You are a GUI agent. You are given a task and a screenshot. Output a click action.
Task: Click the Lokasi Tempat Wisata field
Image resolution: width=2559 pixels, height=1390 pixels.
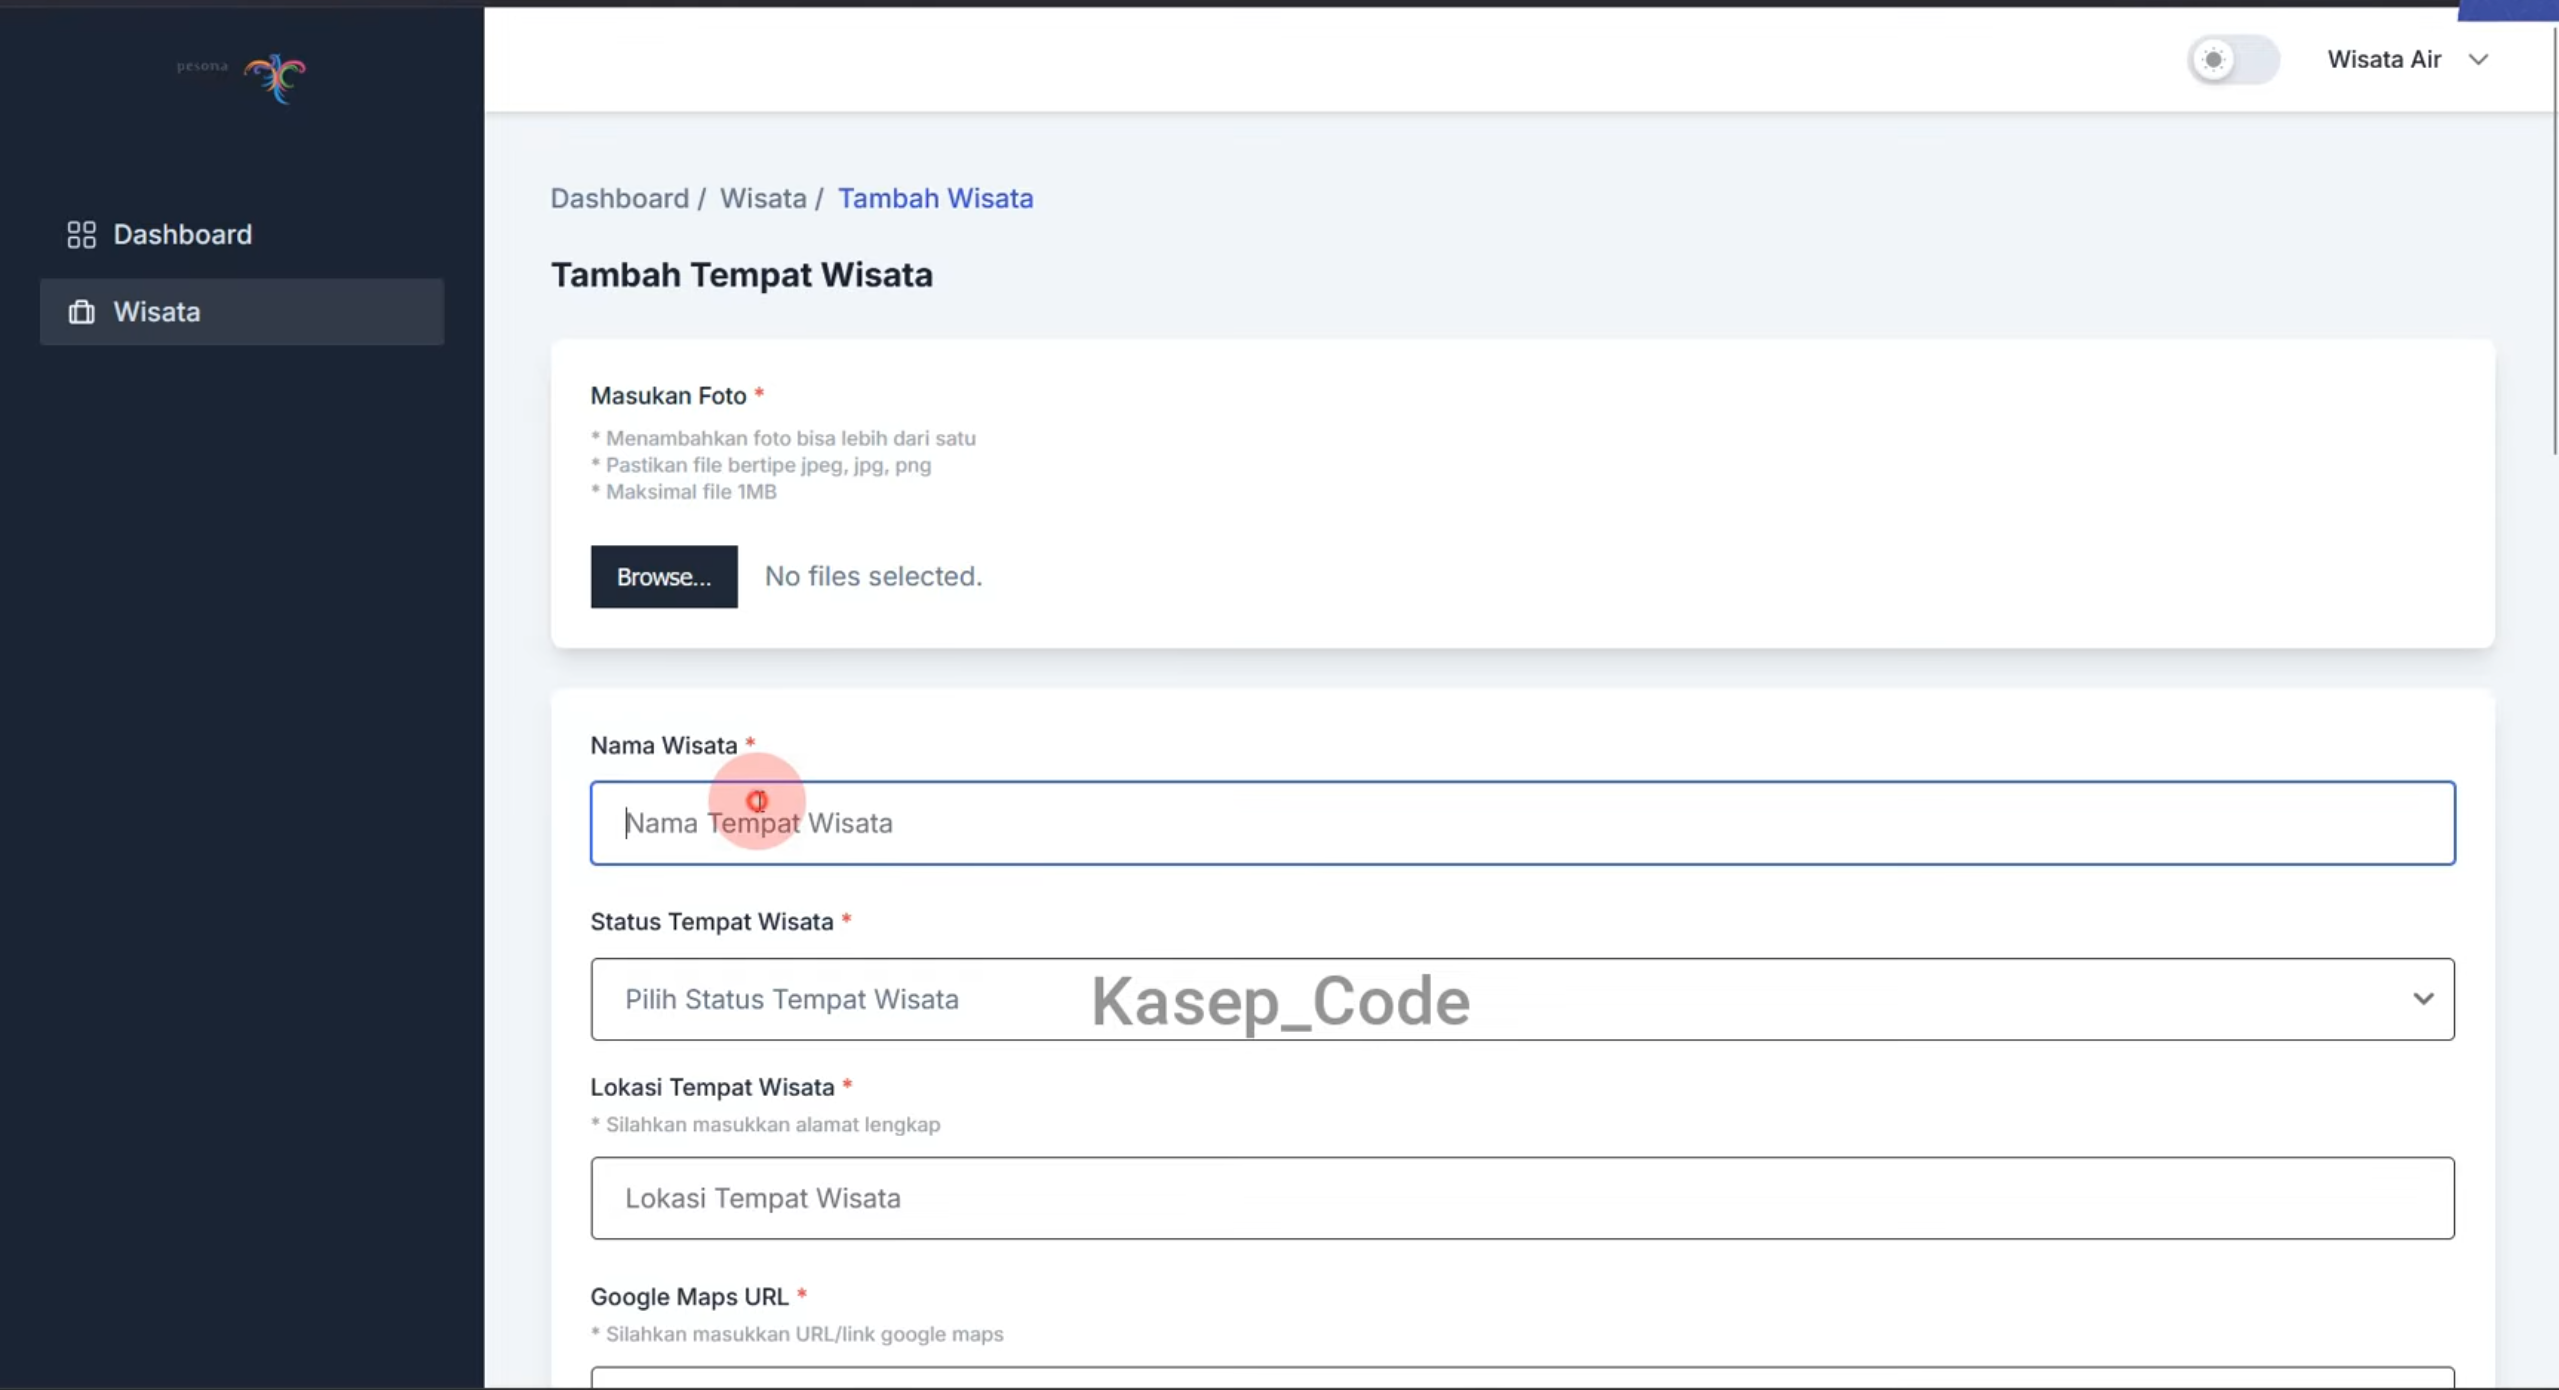click(1522, 1198)
